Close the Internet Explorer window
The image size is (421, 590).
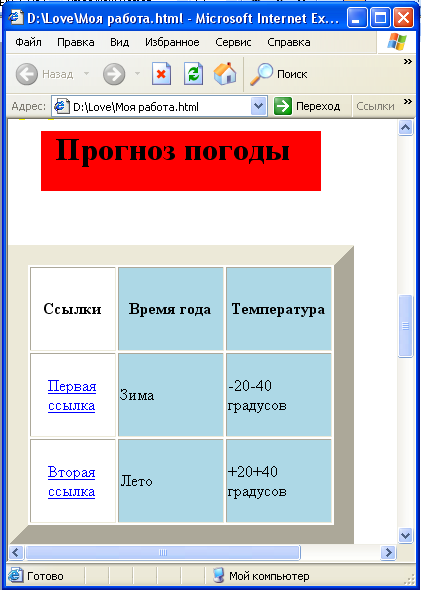(x=403, y=18)
